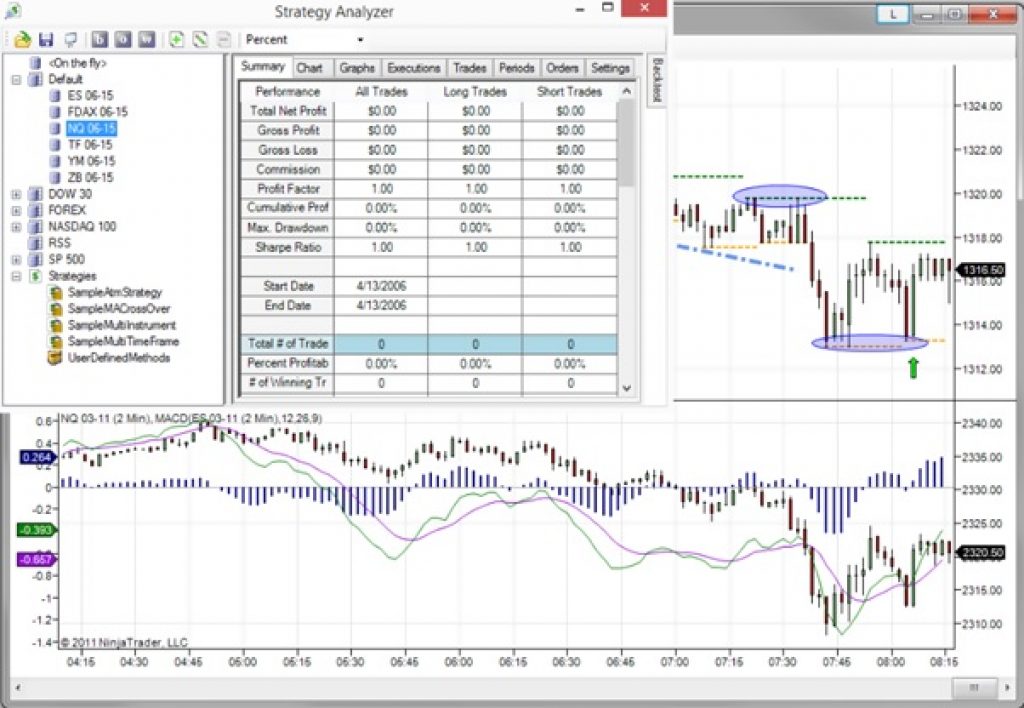This screenshot has height=708, width=1024.
Task: Select ES 06-15 instrument
Action: coord(90,95)
